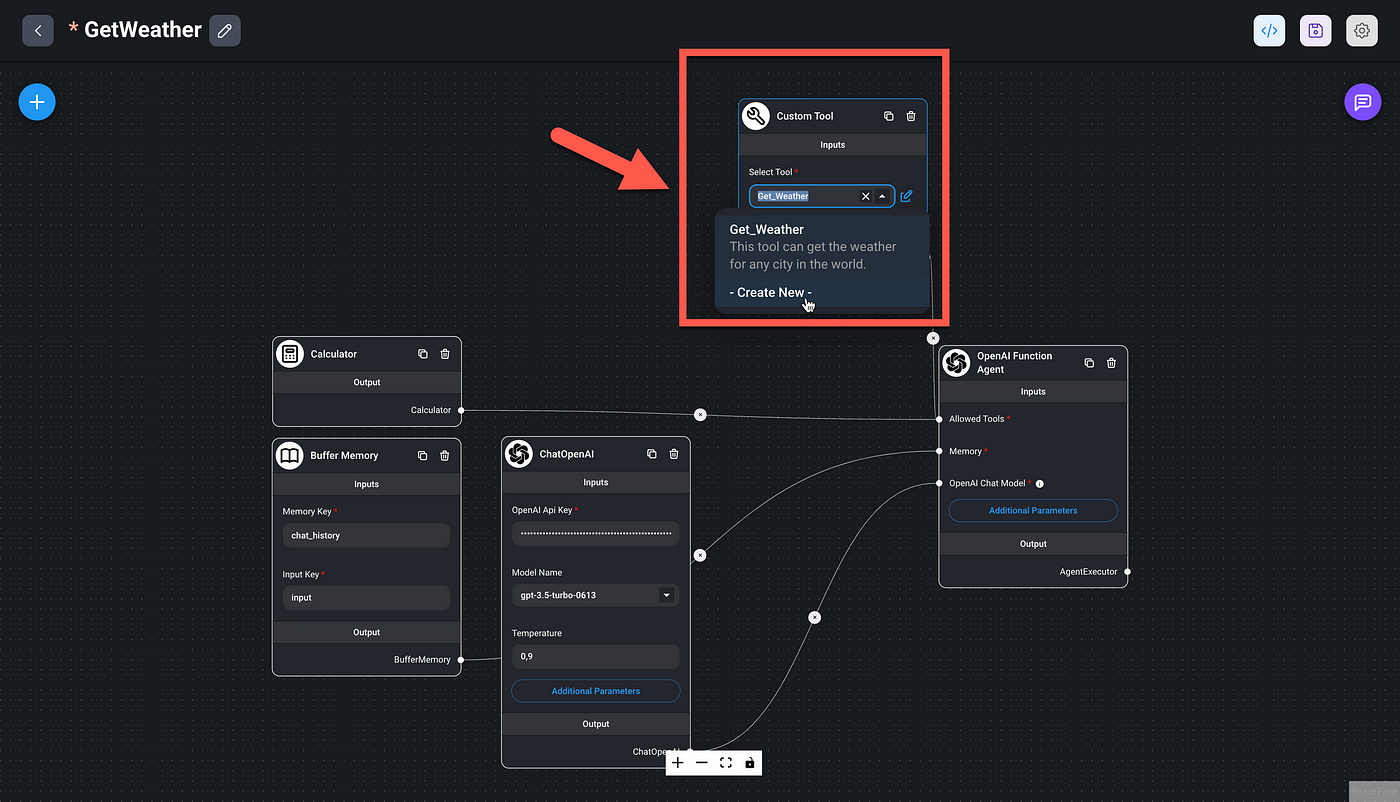The width and height of the screenshot is (1400, 802).
Task: Duplicate the OpenAI Function Agent node
Action: [1089, 363]
